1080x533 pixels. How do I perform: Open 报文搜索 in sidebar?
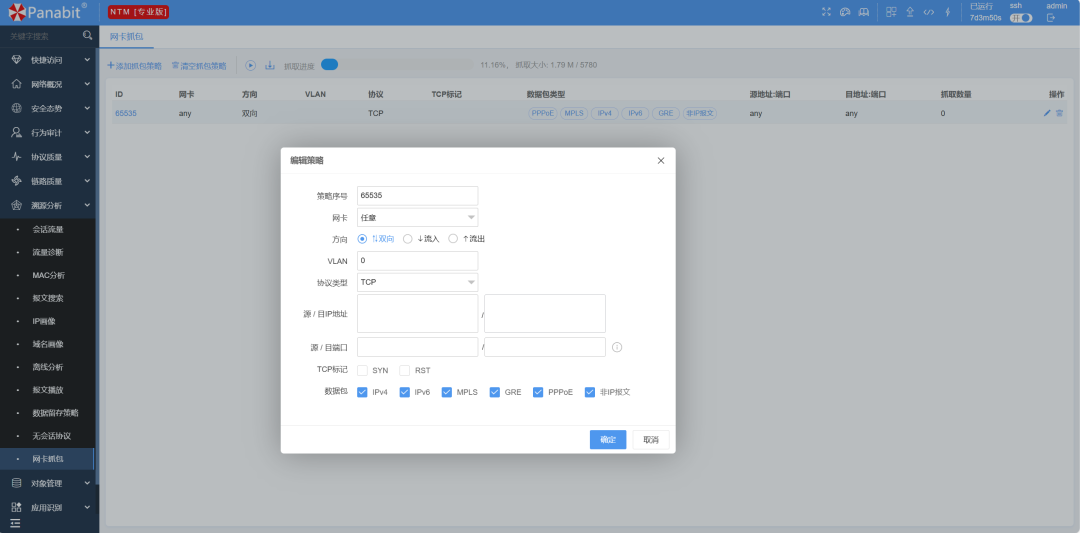coord(48,298)
